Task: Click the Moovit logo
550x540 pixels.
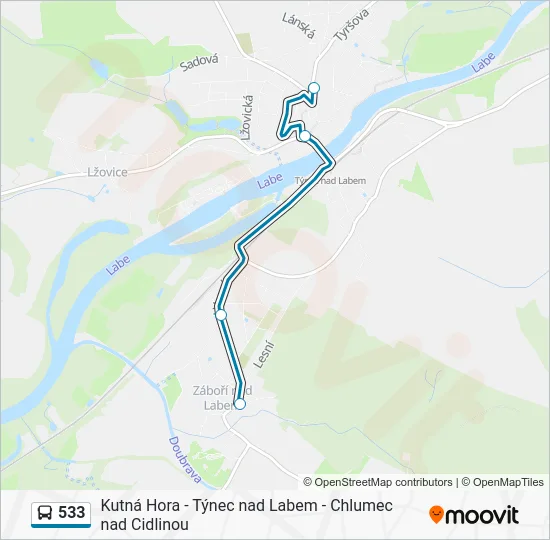Action: pyautogui.click(x=474, y=515)
